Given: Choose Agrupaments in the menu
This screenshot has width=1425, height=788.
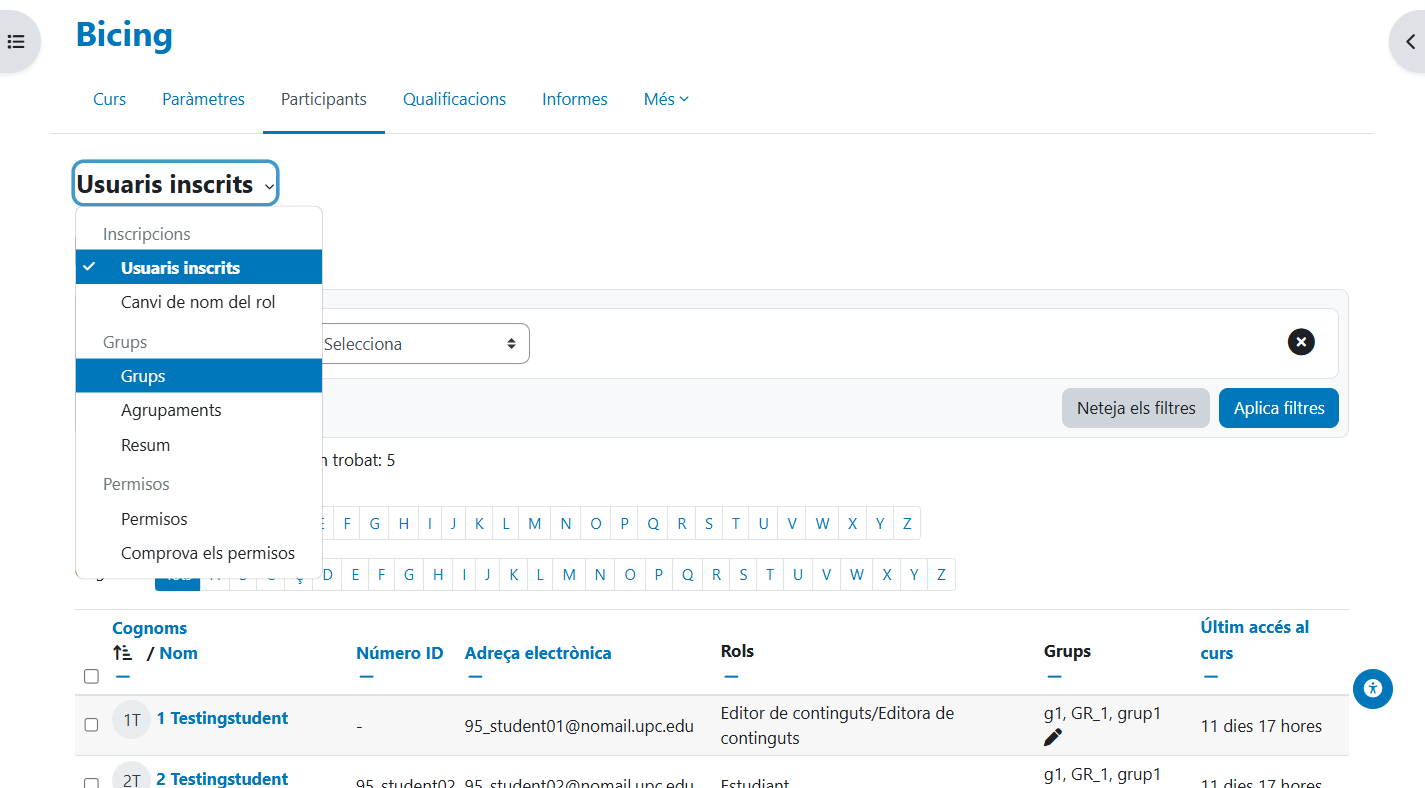Looking at the screenshot, I should point(171,410).
